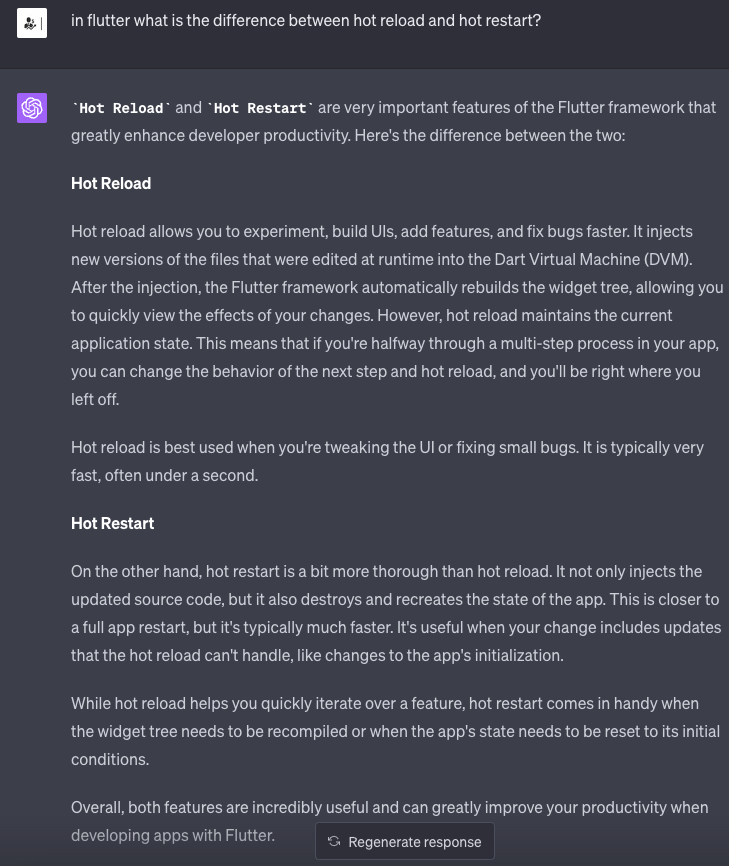Viewport: 729px width, 866px height.
Task: Click the user's question about flutter
Action: pos(306,20)
